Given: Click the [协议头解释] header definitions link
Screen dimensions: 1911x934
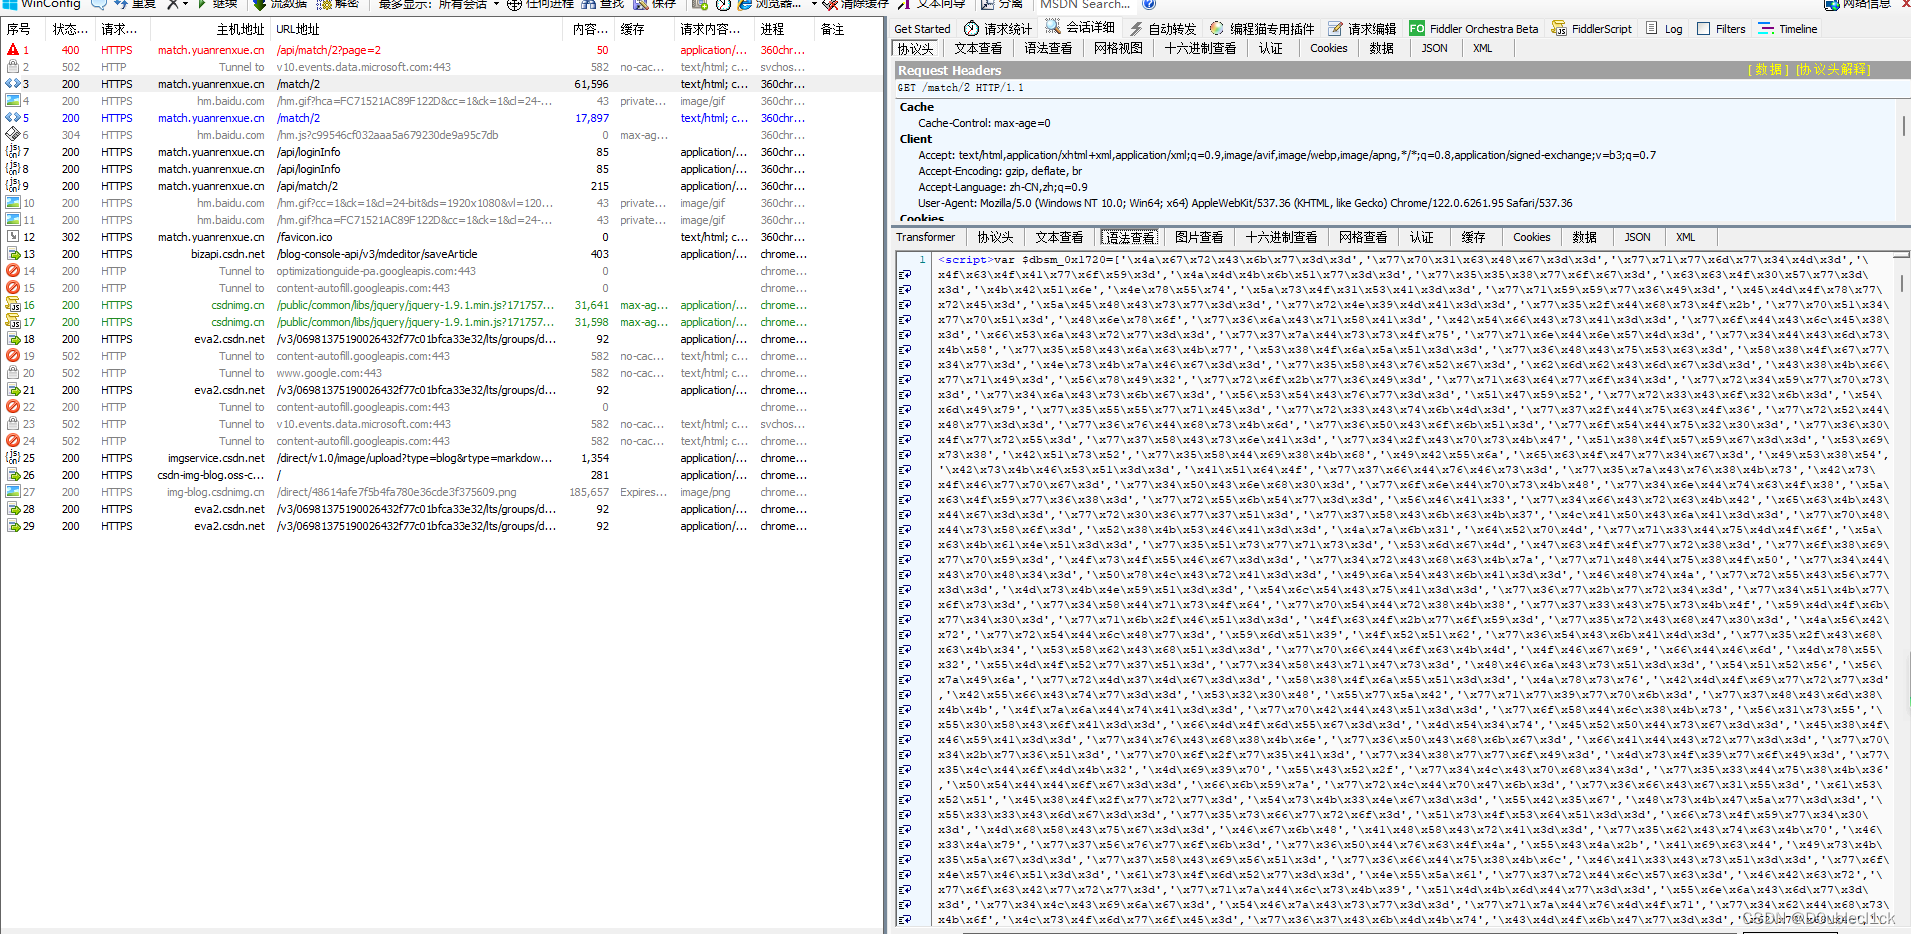Looking at the screenshot, I should [x=1833, y=70].
